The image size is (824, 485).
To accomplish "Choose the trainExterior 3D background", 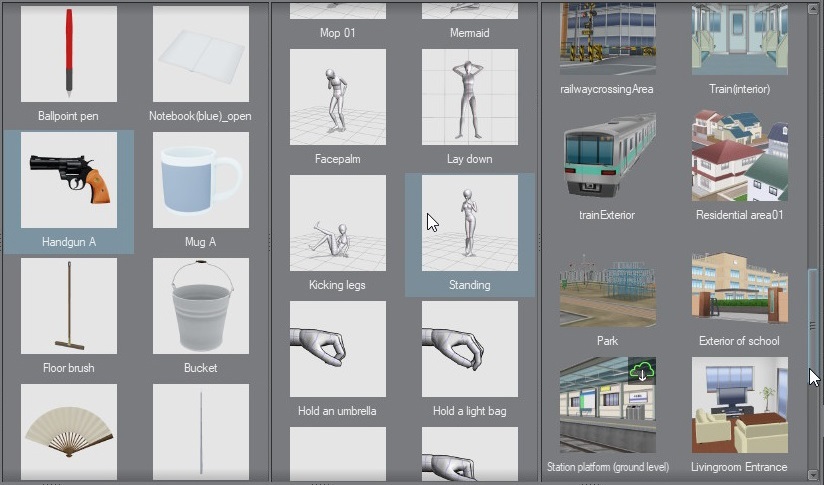I will click(607, 156).
